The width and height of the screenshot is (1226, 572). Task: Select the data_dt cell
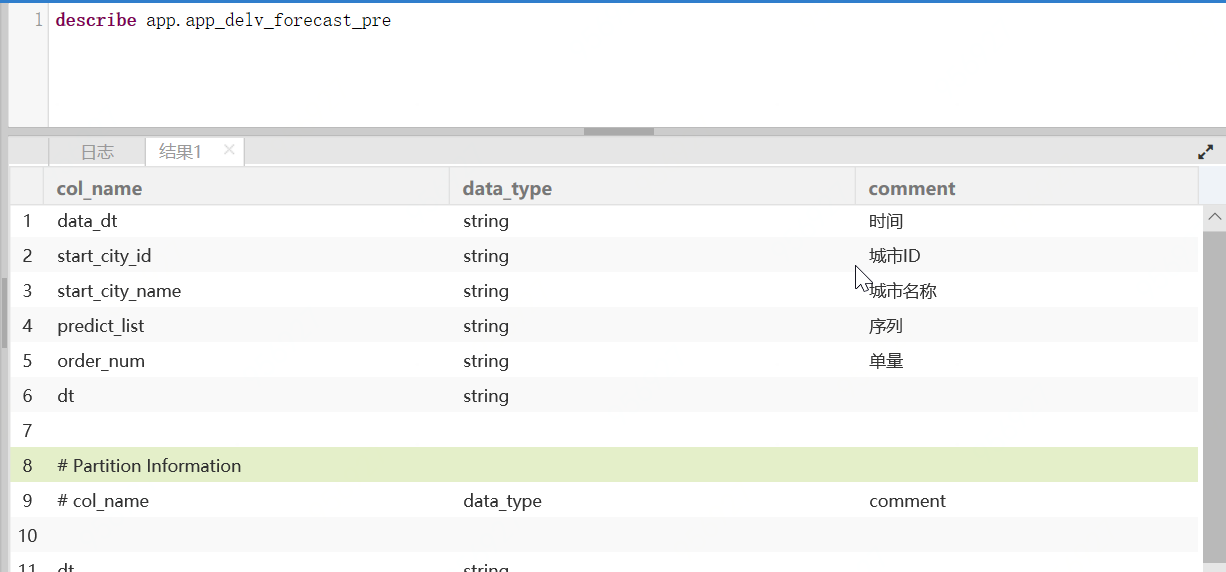(x=87, y=221)
